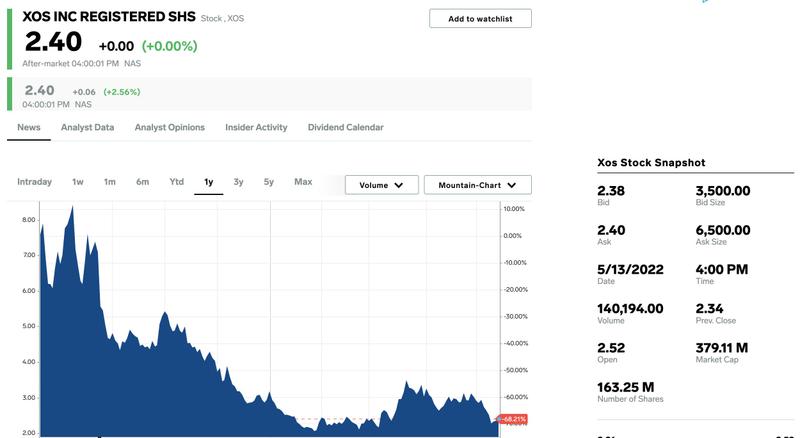Image resolution: width=800 pixels, height=438 pixels.
Task: Select the 5y chart range
Action: [269, 182]
